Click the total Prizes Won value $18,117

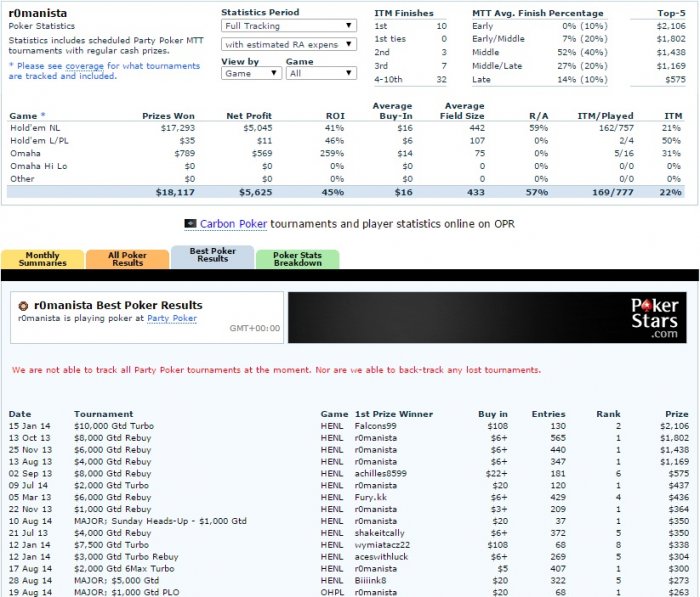[175, 192]
